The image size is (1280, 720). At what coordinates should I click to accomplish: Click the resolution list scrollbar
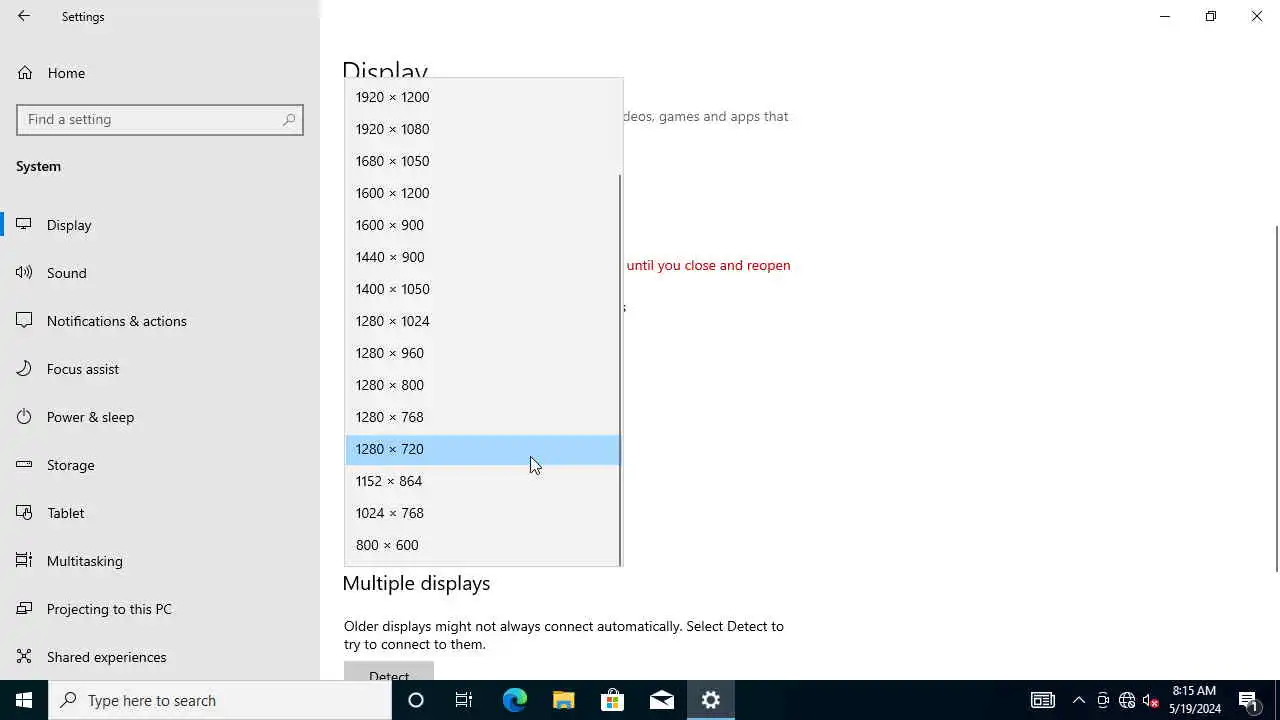(x=621, y=370)
